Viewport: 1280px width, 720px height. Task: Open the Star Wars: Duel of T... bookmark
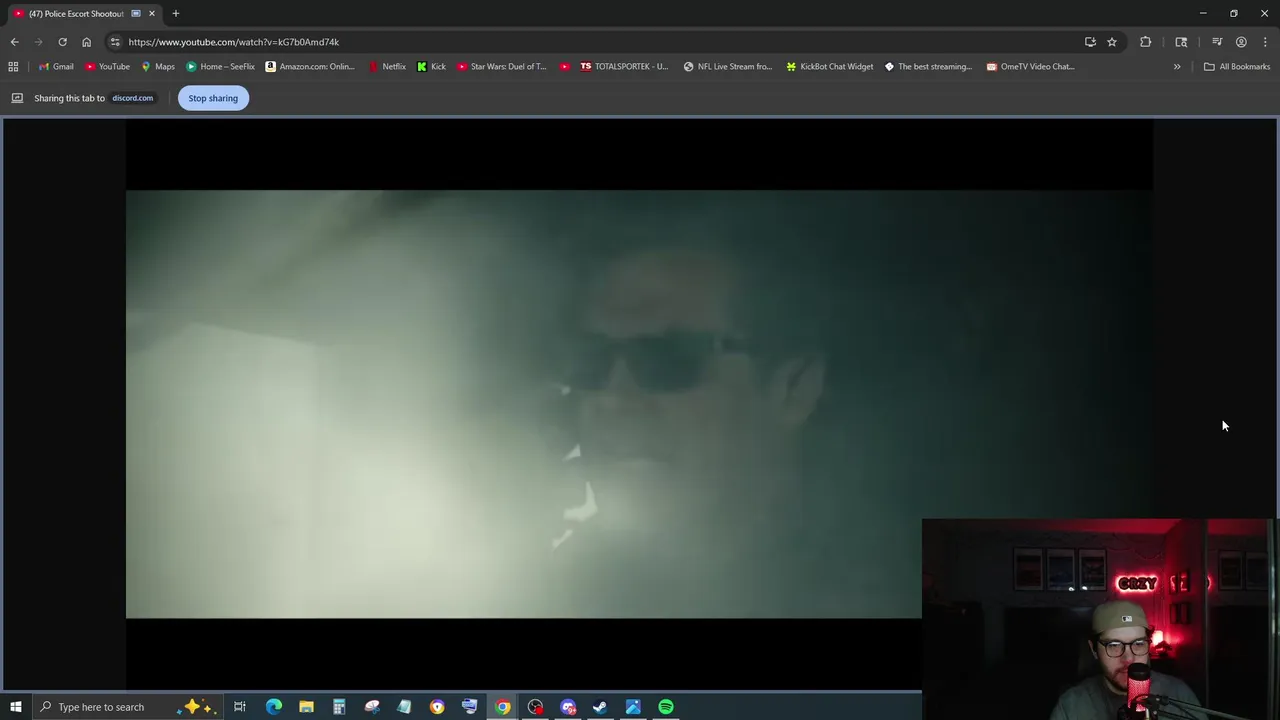click(502, 67)
